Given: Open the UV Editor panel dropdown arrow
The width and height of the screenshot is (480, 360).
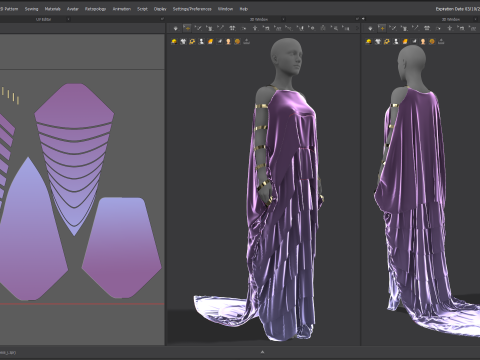Looking at the screenshot, I should (x=68, y=19).
